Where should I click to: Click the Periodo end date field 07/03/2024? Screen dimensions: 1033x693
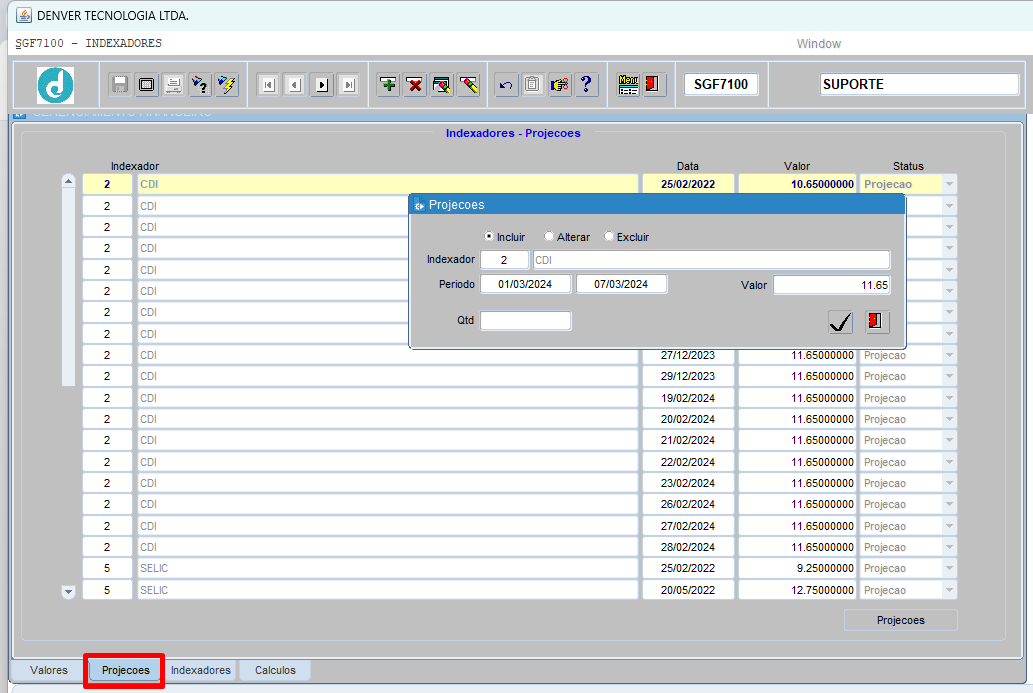tap(621, 285)
